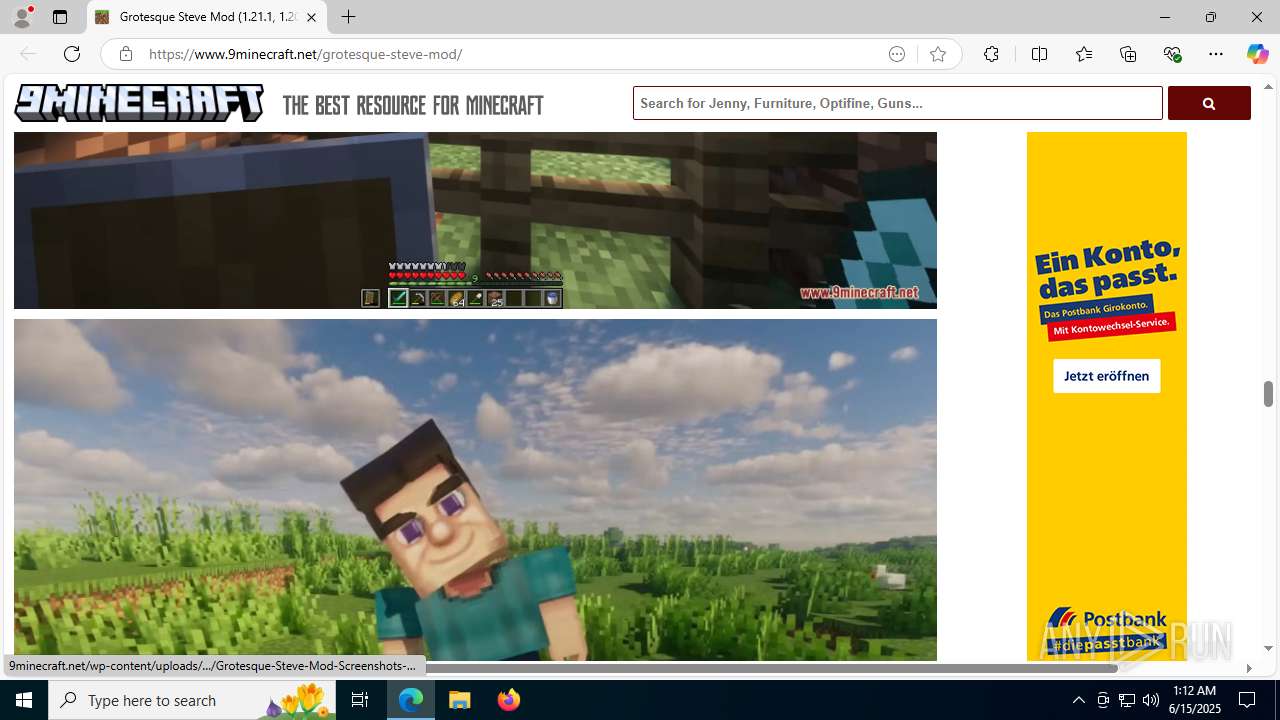View site information lock icon
This screenshot has height=720, width=1280.
pos(125,54)
